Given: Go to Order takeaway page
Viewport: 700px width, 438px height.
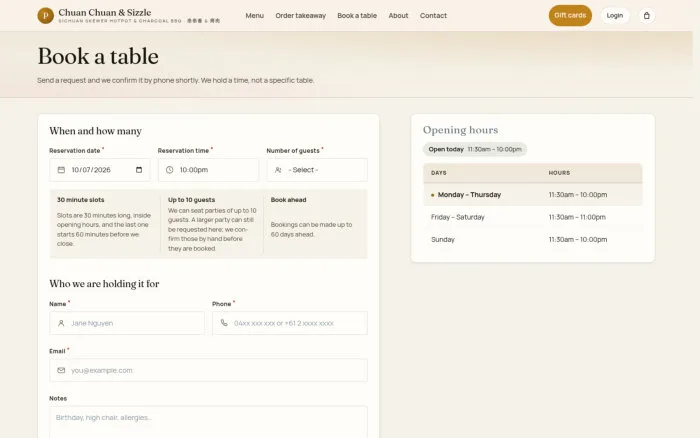Looking at the screenshot, I should (x=300, y=16).
